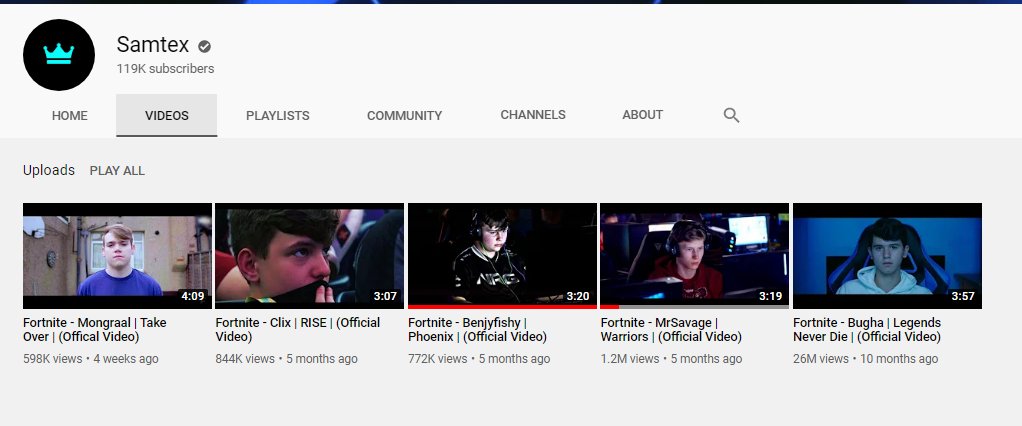Click the watch-progress bar under MrSavage video
Viewport: 1022px width, 426px height.
695,307
